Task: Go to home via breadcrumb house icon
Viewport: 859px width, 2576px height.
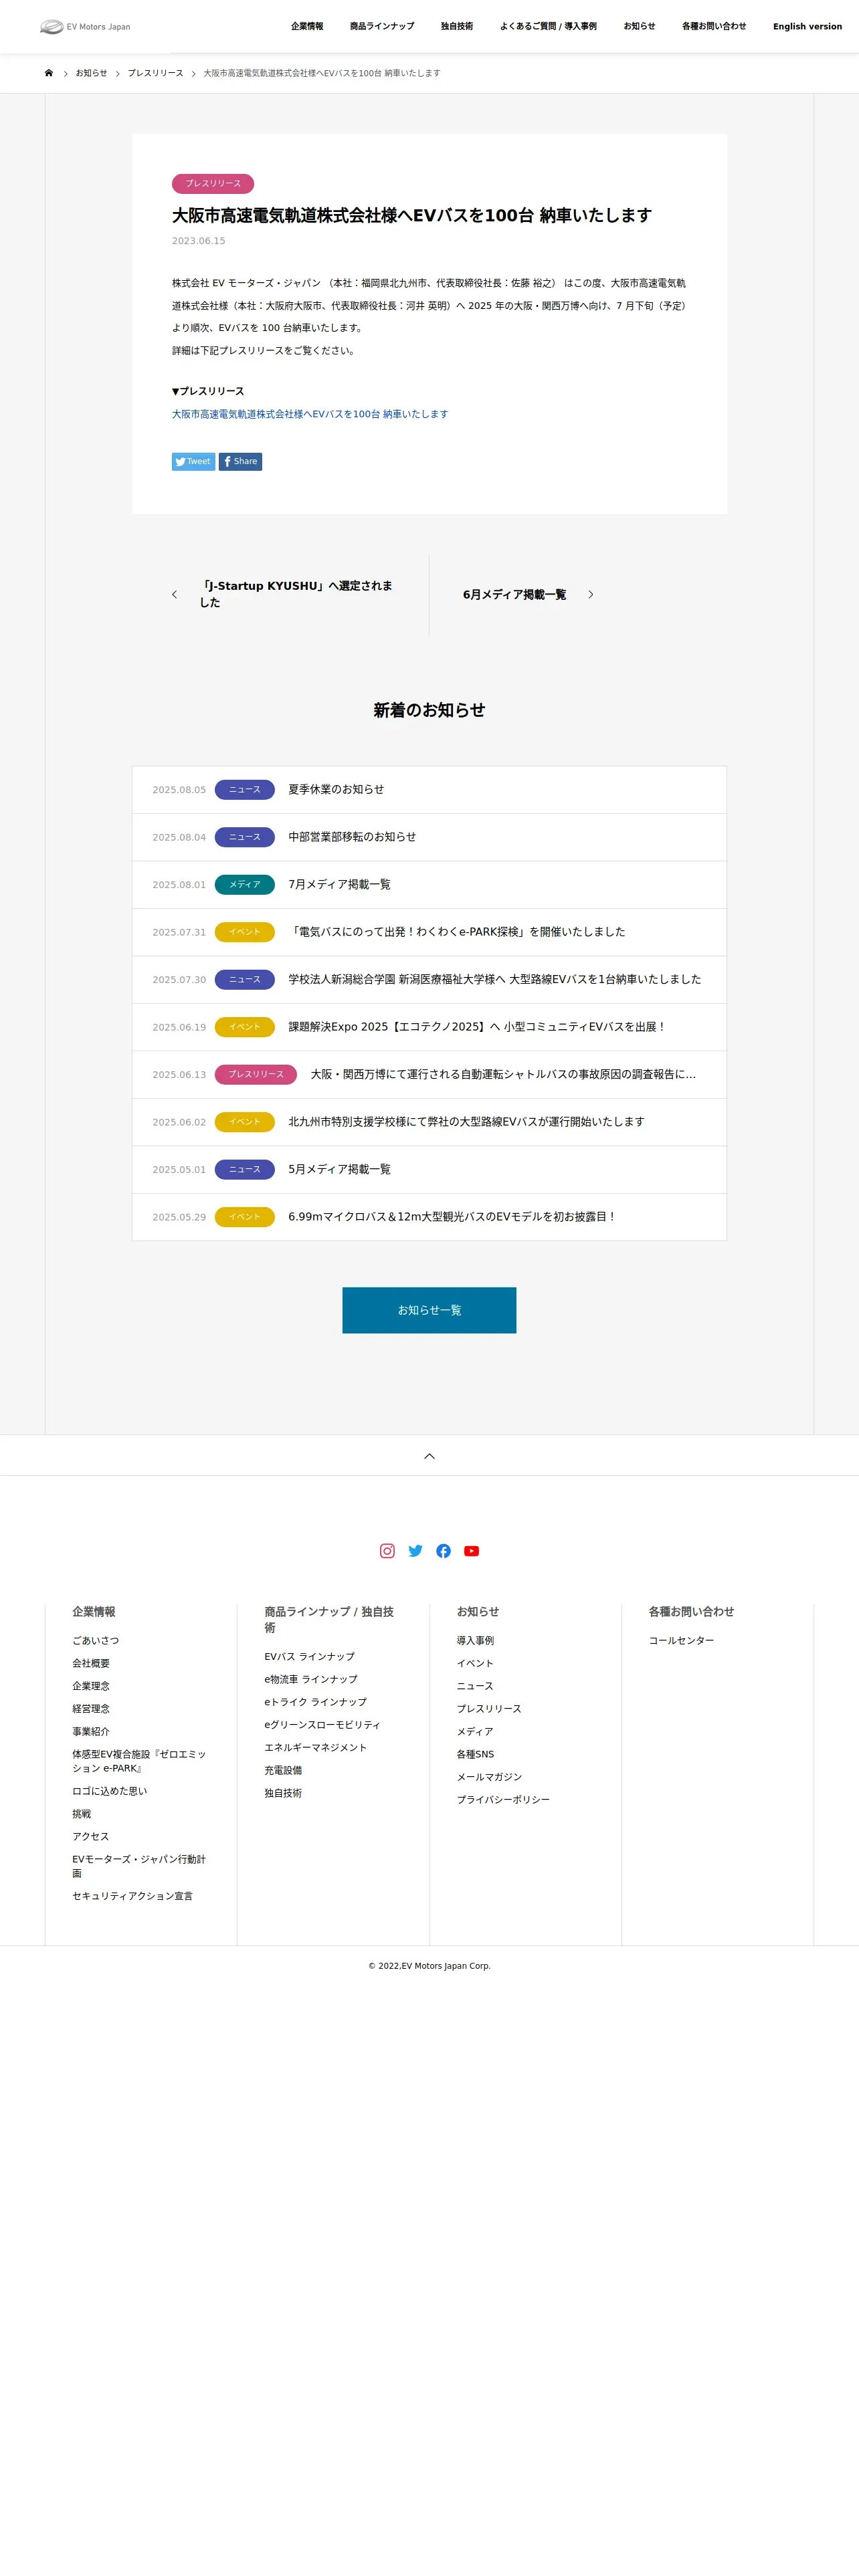Action: [49, 73]
